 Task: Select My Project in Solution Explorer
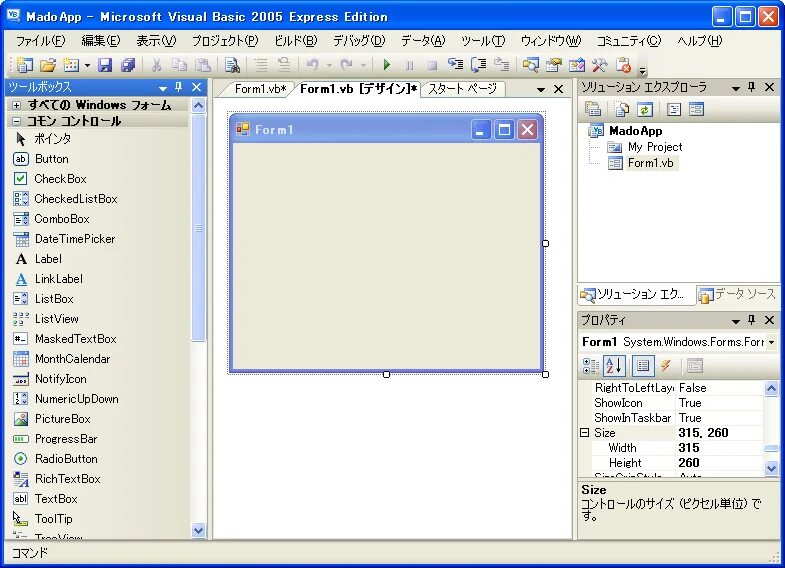click(x=655, y=147)
